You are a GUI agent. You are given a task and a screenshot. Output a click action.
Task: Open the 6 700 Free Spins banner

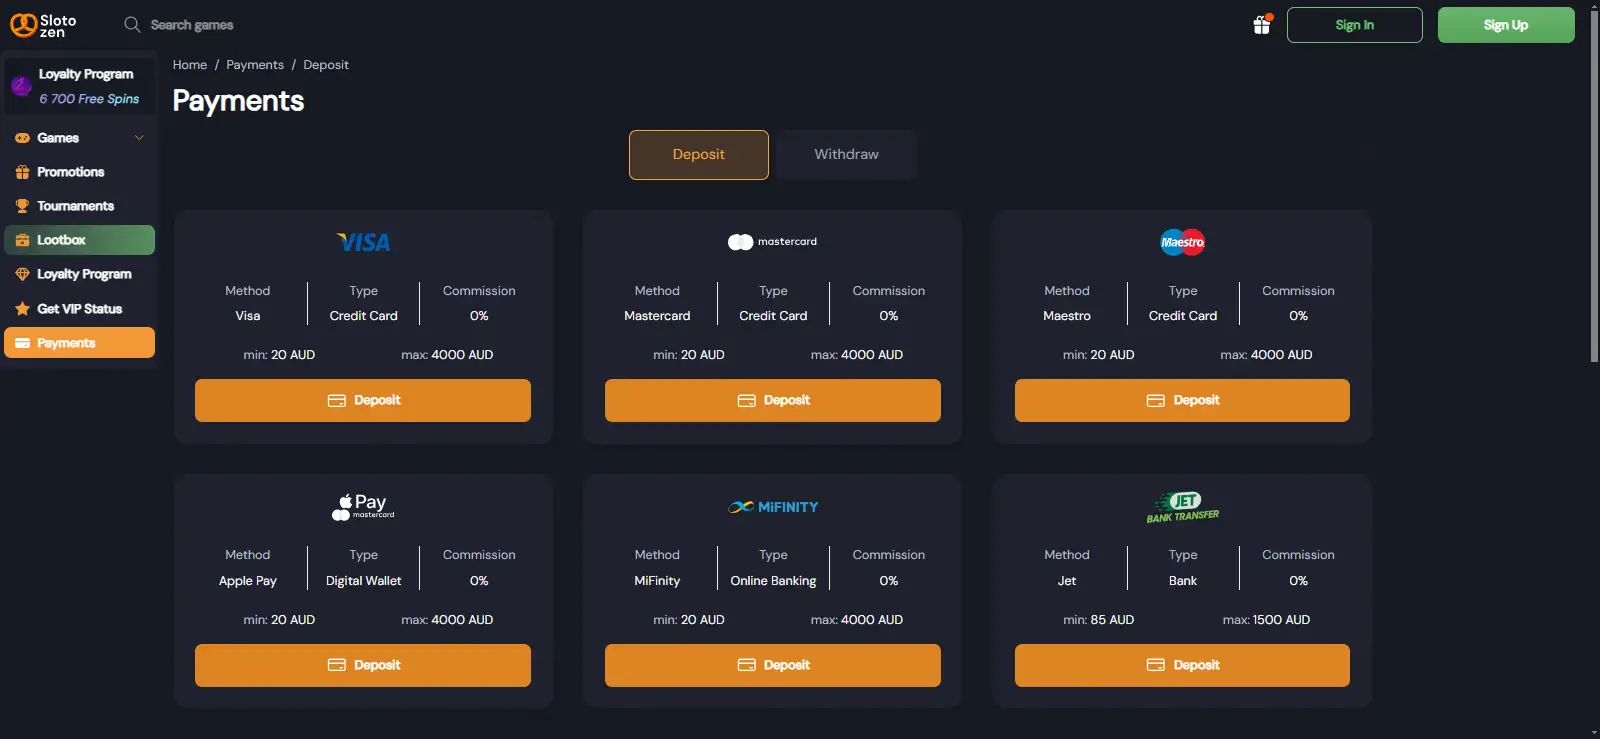(80, 86)
